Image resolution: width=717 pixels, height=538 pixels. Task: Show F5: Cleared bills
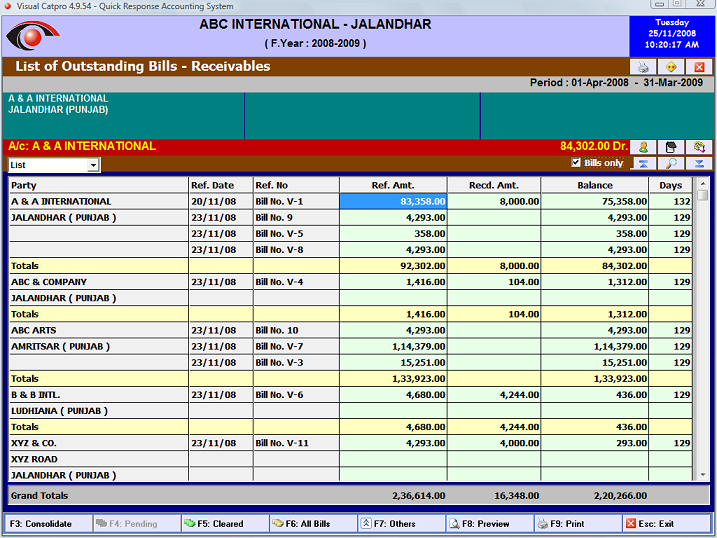(x=224, y=523)
